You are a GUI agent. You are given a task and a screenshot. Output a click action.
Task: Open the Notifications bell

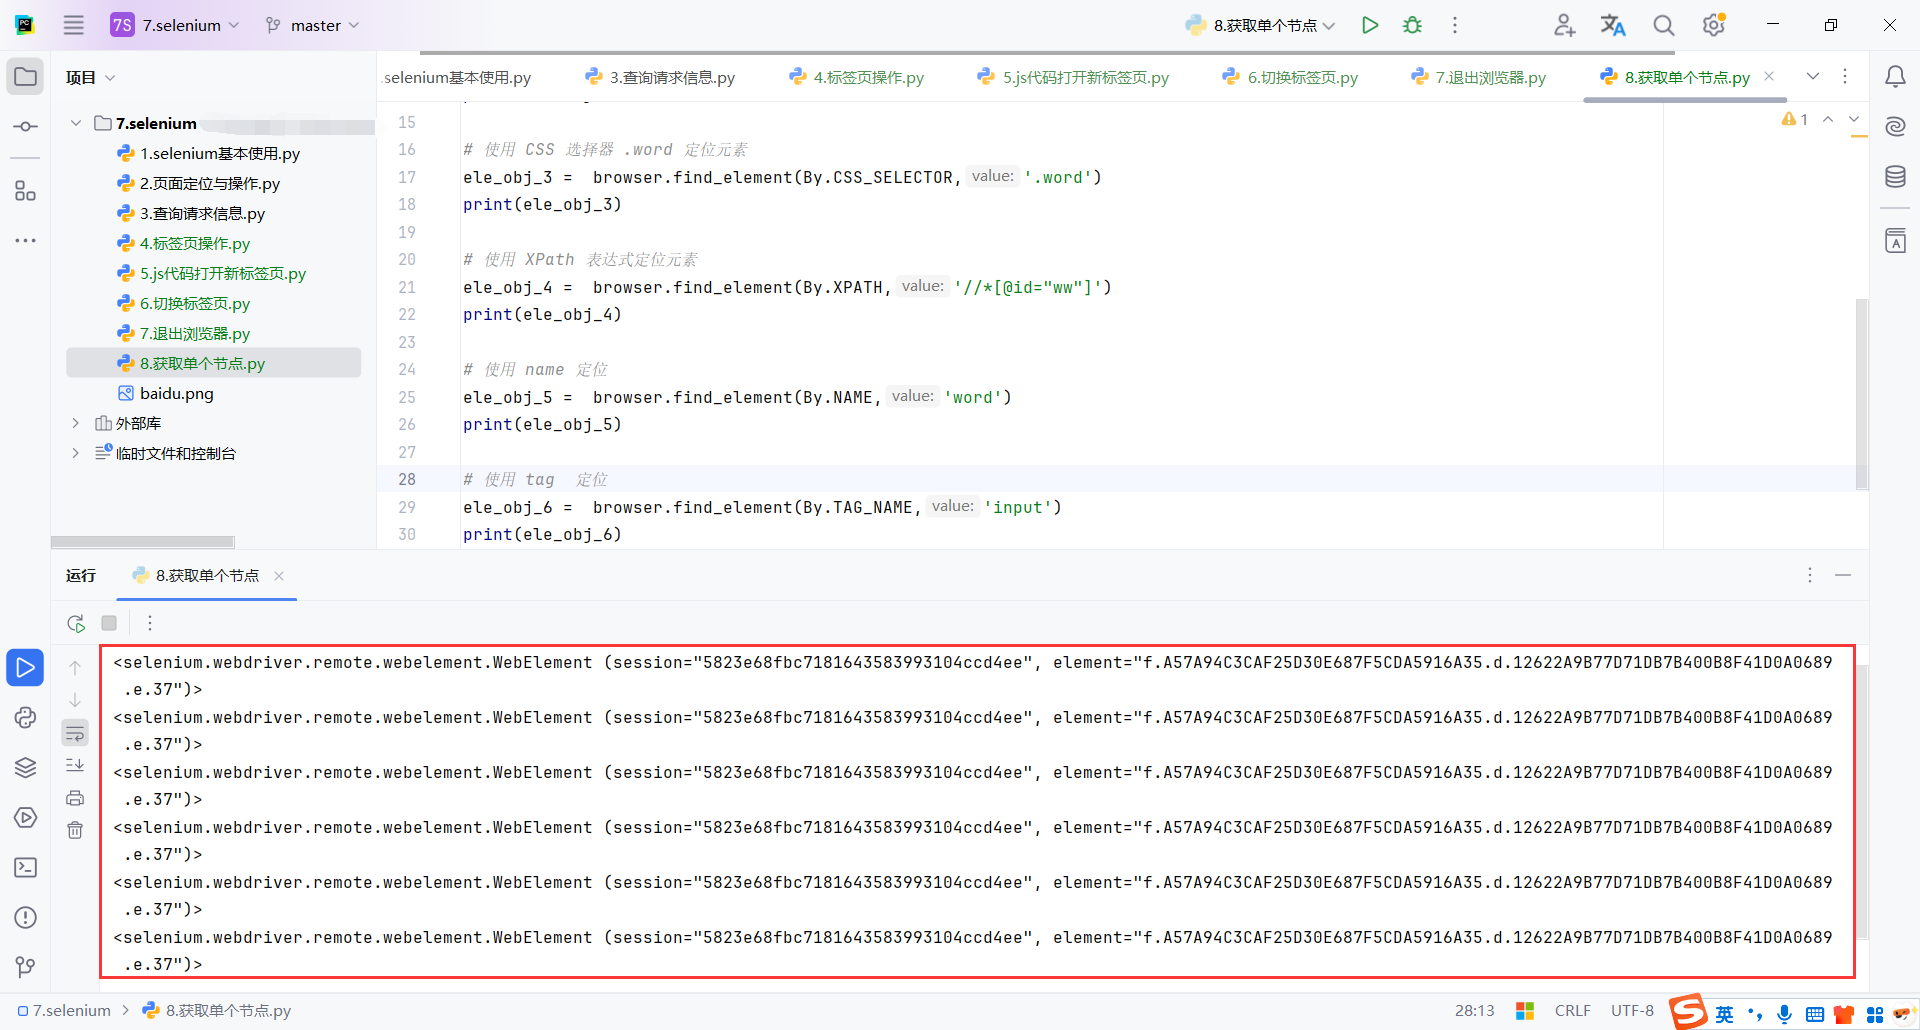(1895, 77)
